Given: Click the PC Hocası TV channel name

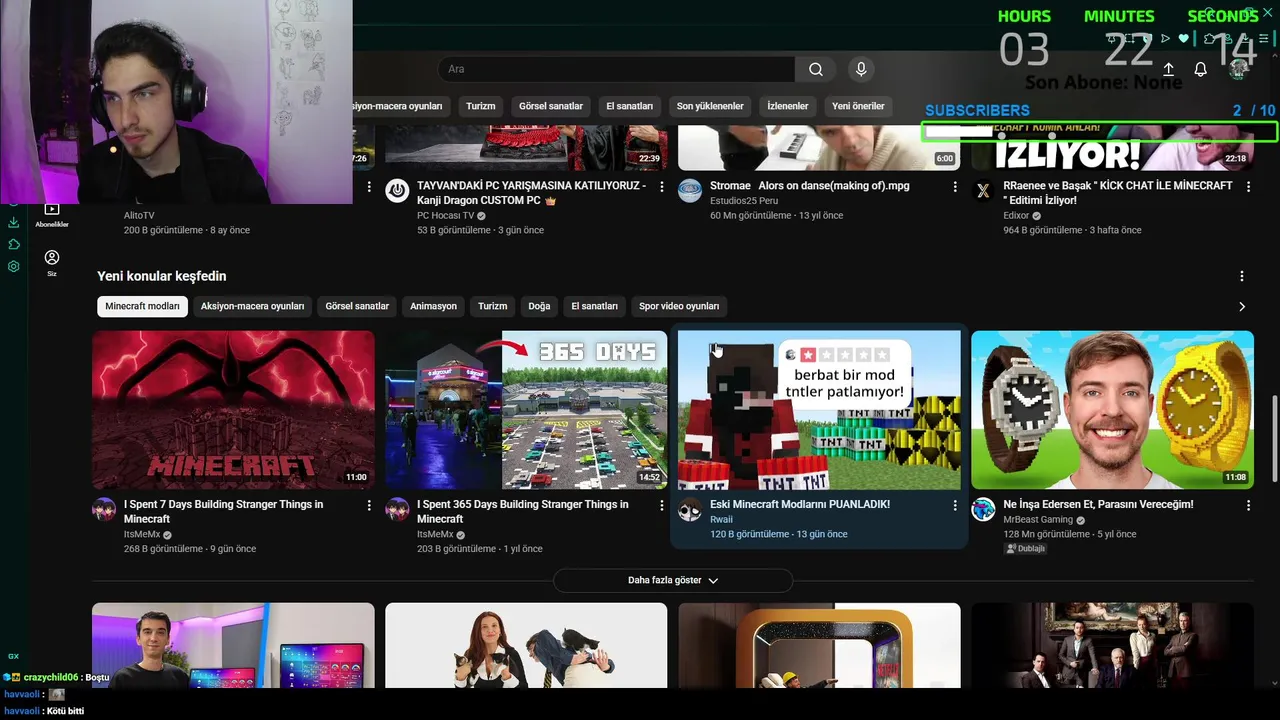Looking at the screenshot, I should (445, 215).
